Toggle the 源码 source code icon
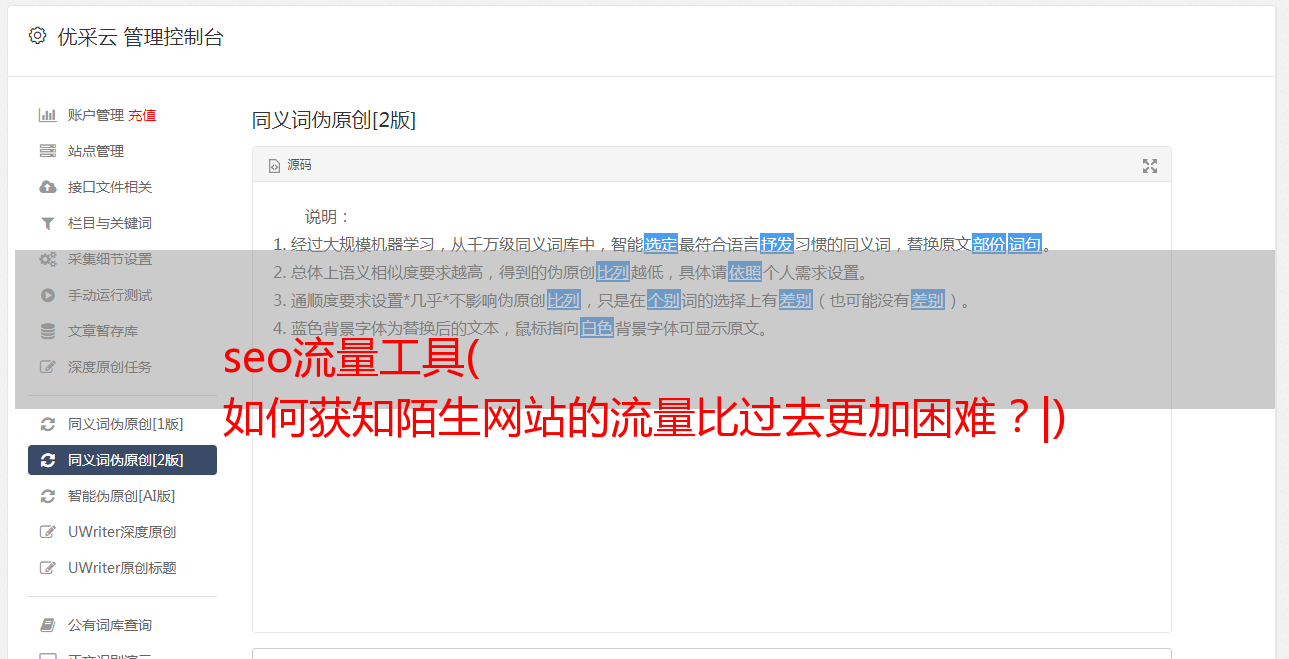 [274, 166]
